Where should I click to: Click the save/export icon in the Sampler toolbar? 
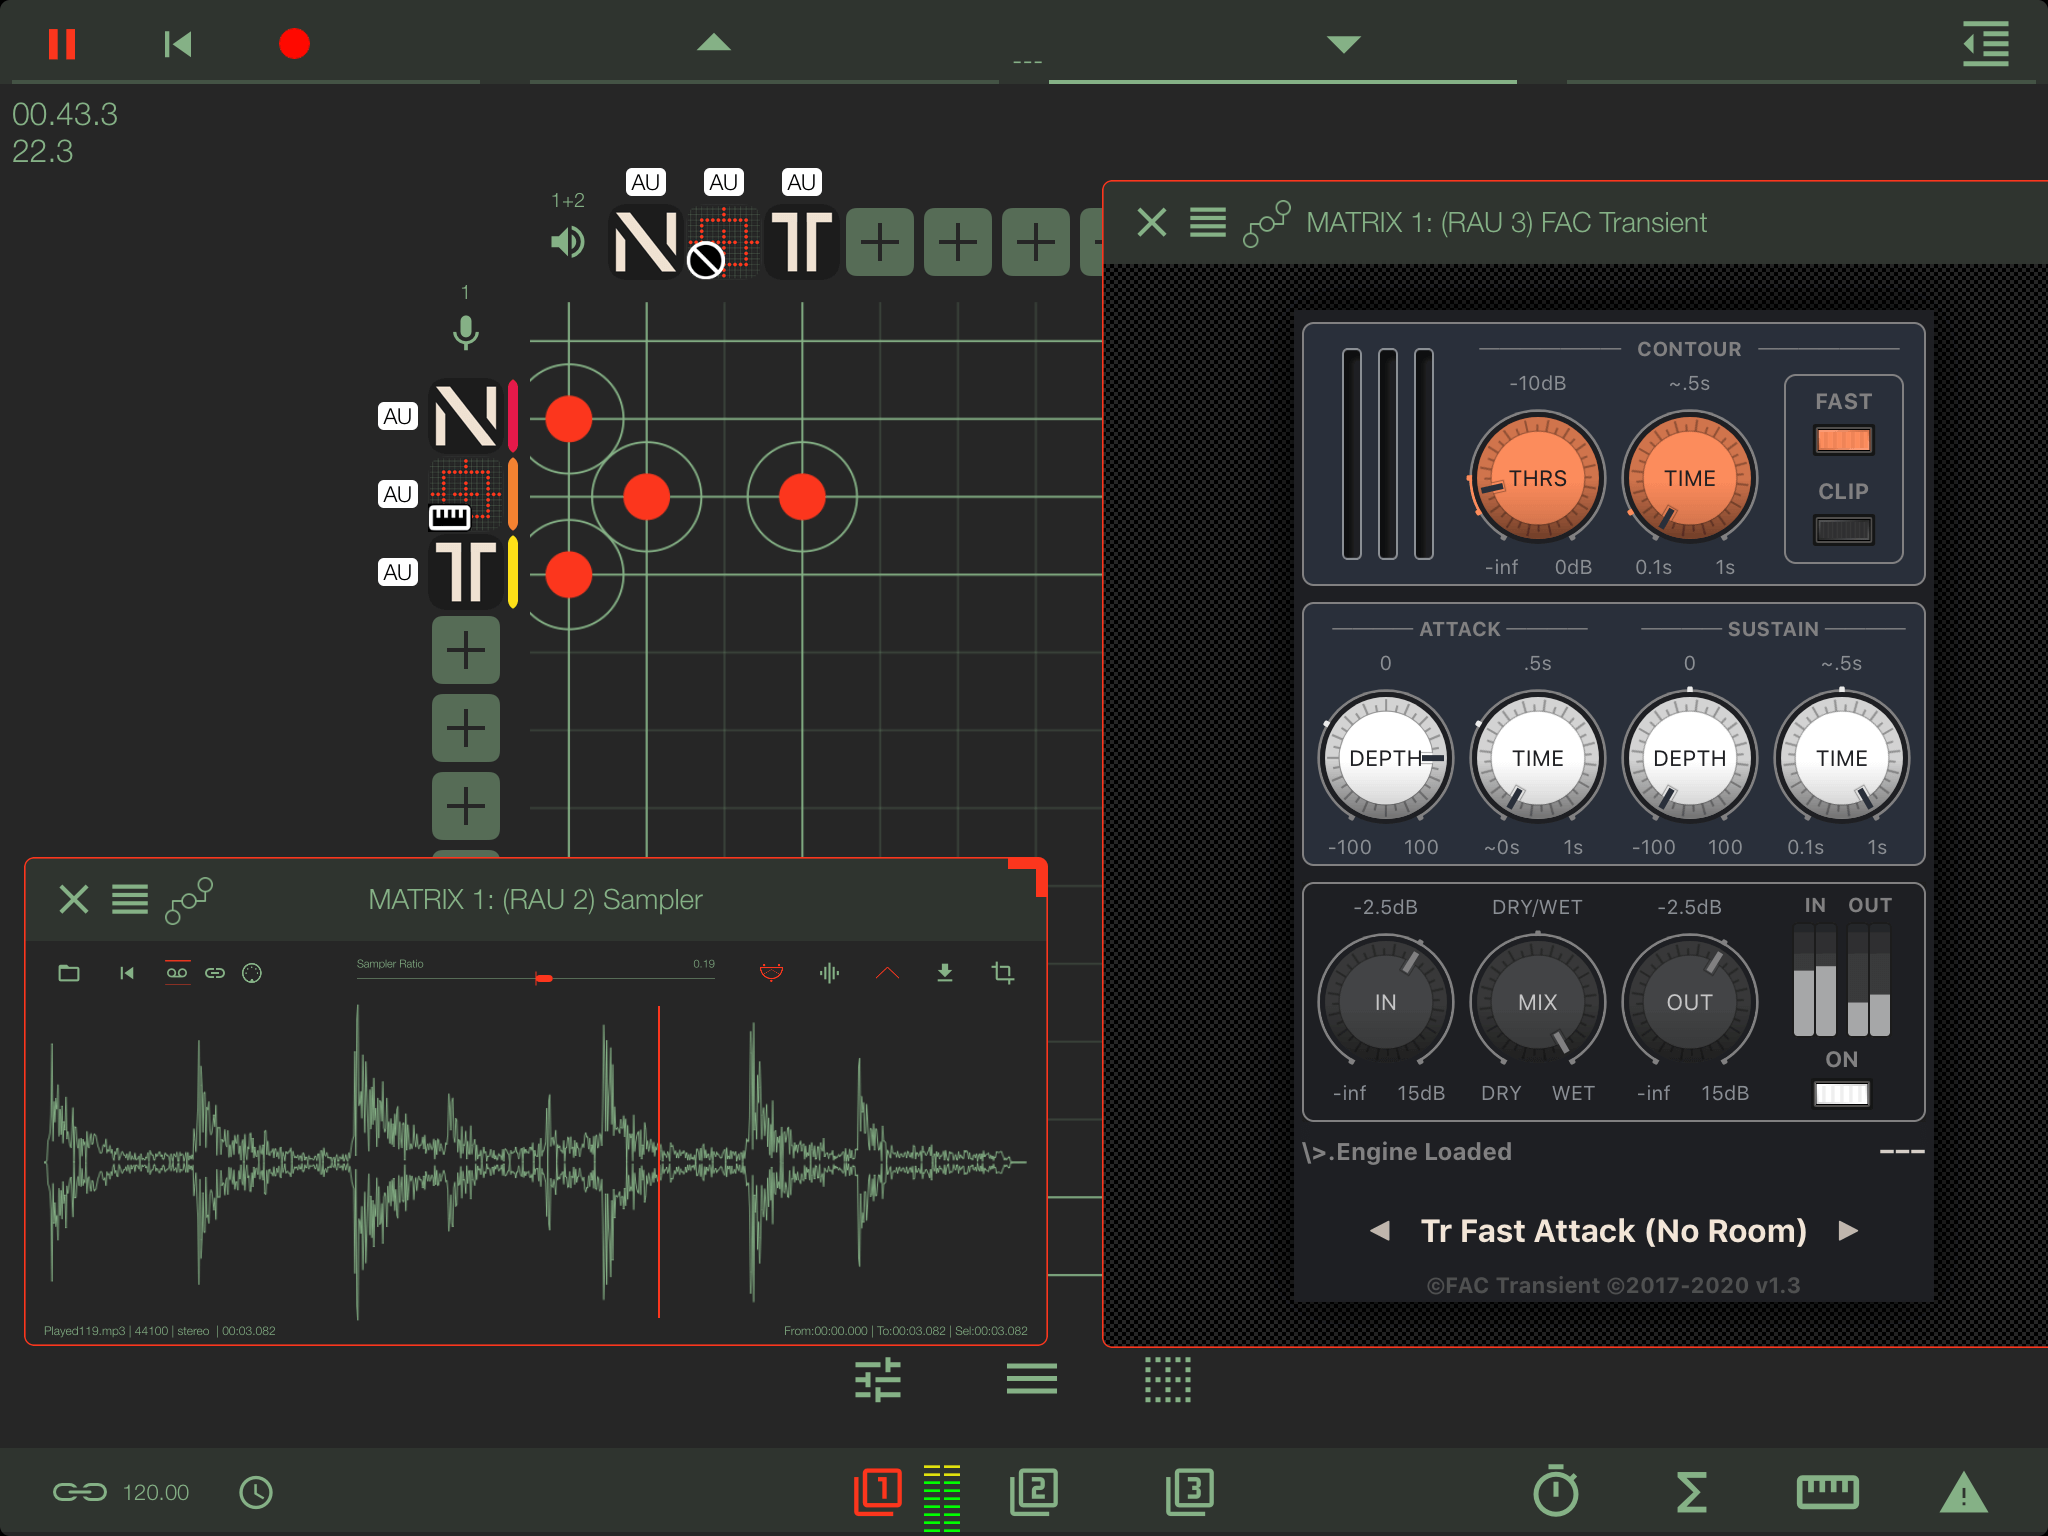point(944,971)
